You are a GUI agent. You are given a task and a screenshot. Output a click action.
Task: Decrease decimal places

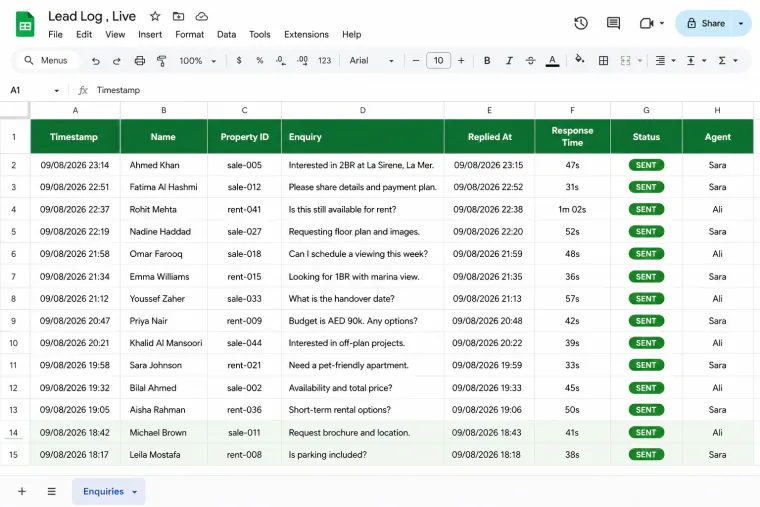[281, 61]
